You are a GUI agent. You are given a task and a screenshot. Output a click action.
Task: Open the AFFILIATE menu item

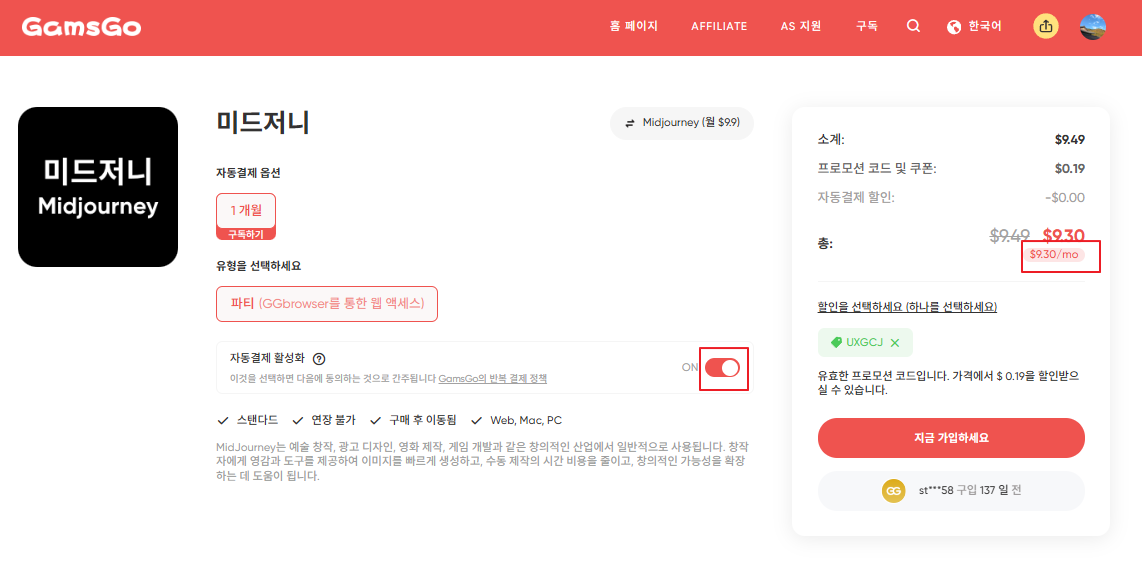point(720,26)
